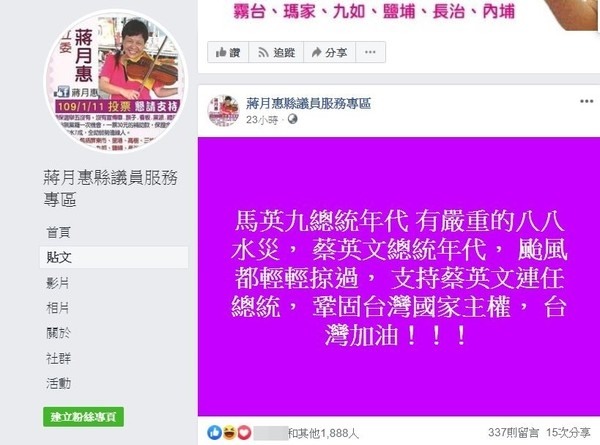Viewport: 600px width, 445px height.
Task: Open the three-dots page options menu beside 分享
Action: 370,52
